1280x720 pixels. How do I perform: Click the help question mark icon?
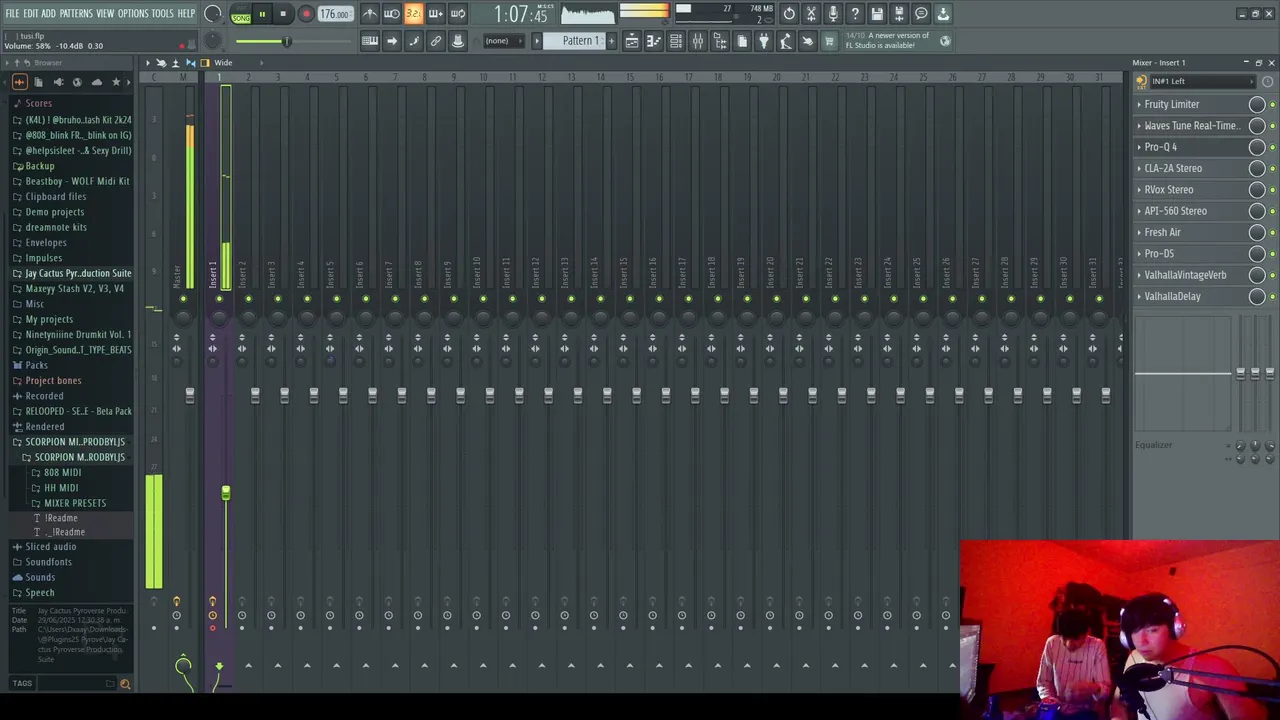[x=855, y=14]
